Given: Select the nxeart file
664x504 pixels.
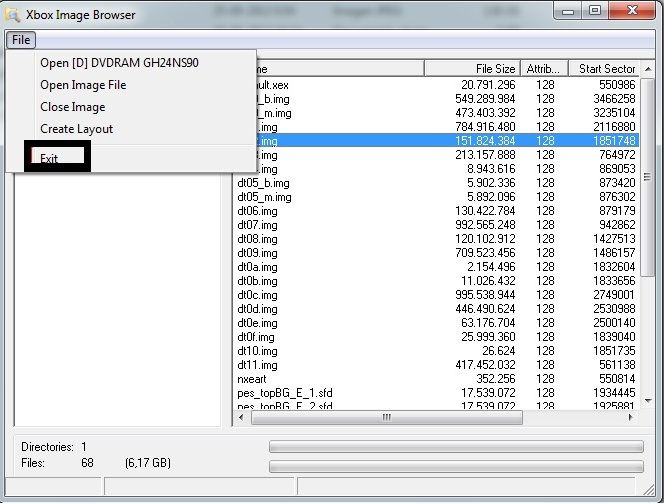Looking at the screenshot, I should 436,379.
